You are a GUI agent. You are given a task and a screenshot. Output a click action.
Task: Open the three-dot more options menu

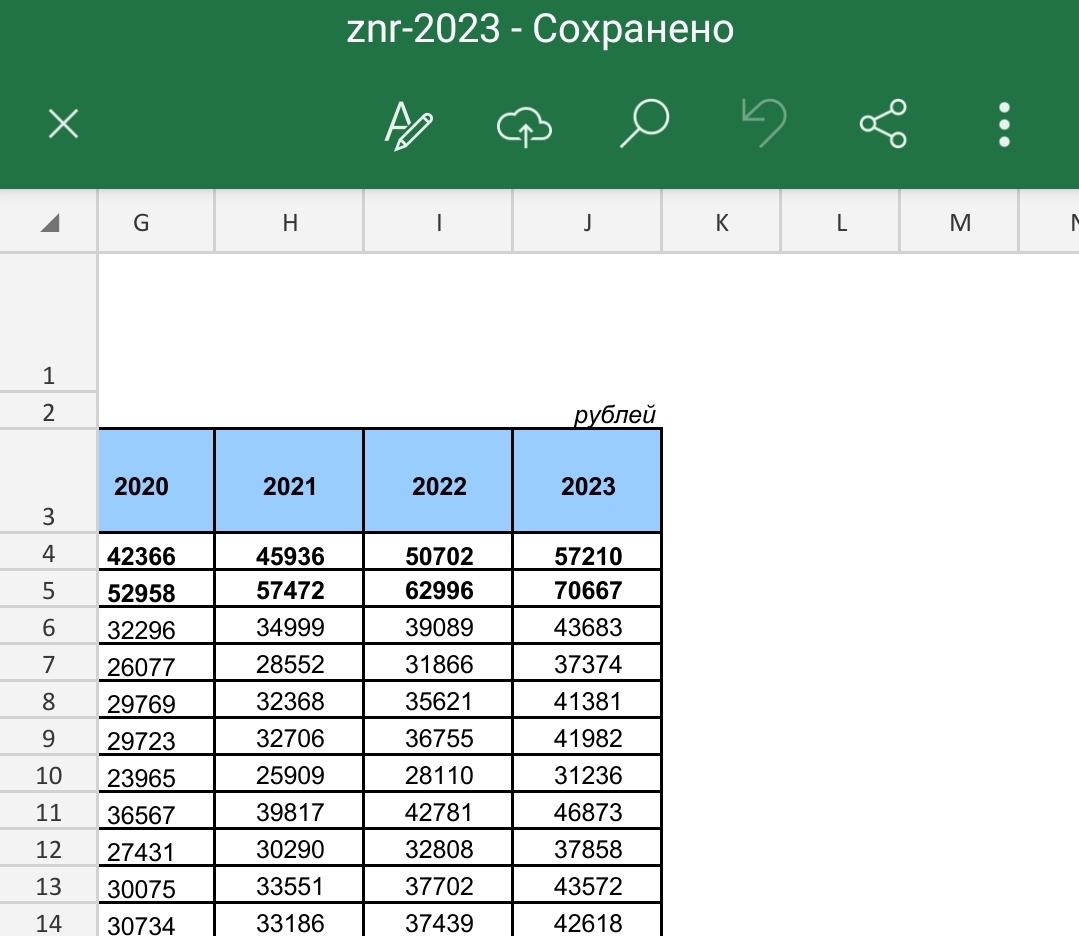tap(1004, 125)
